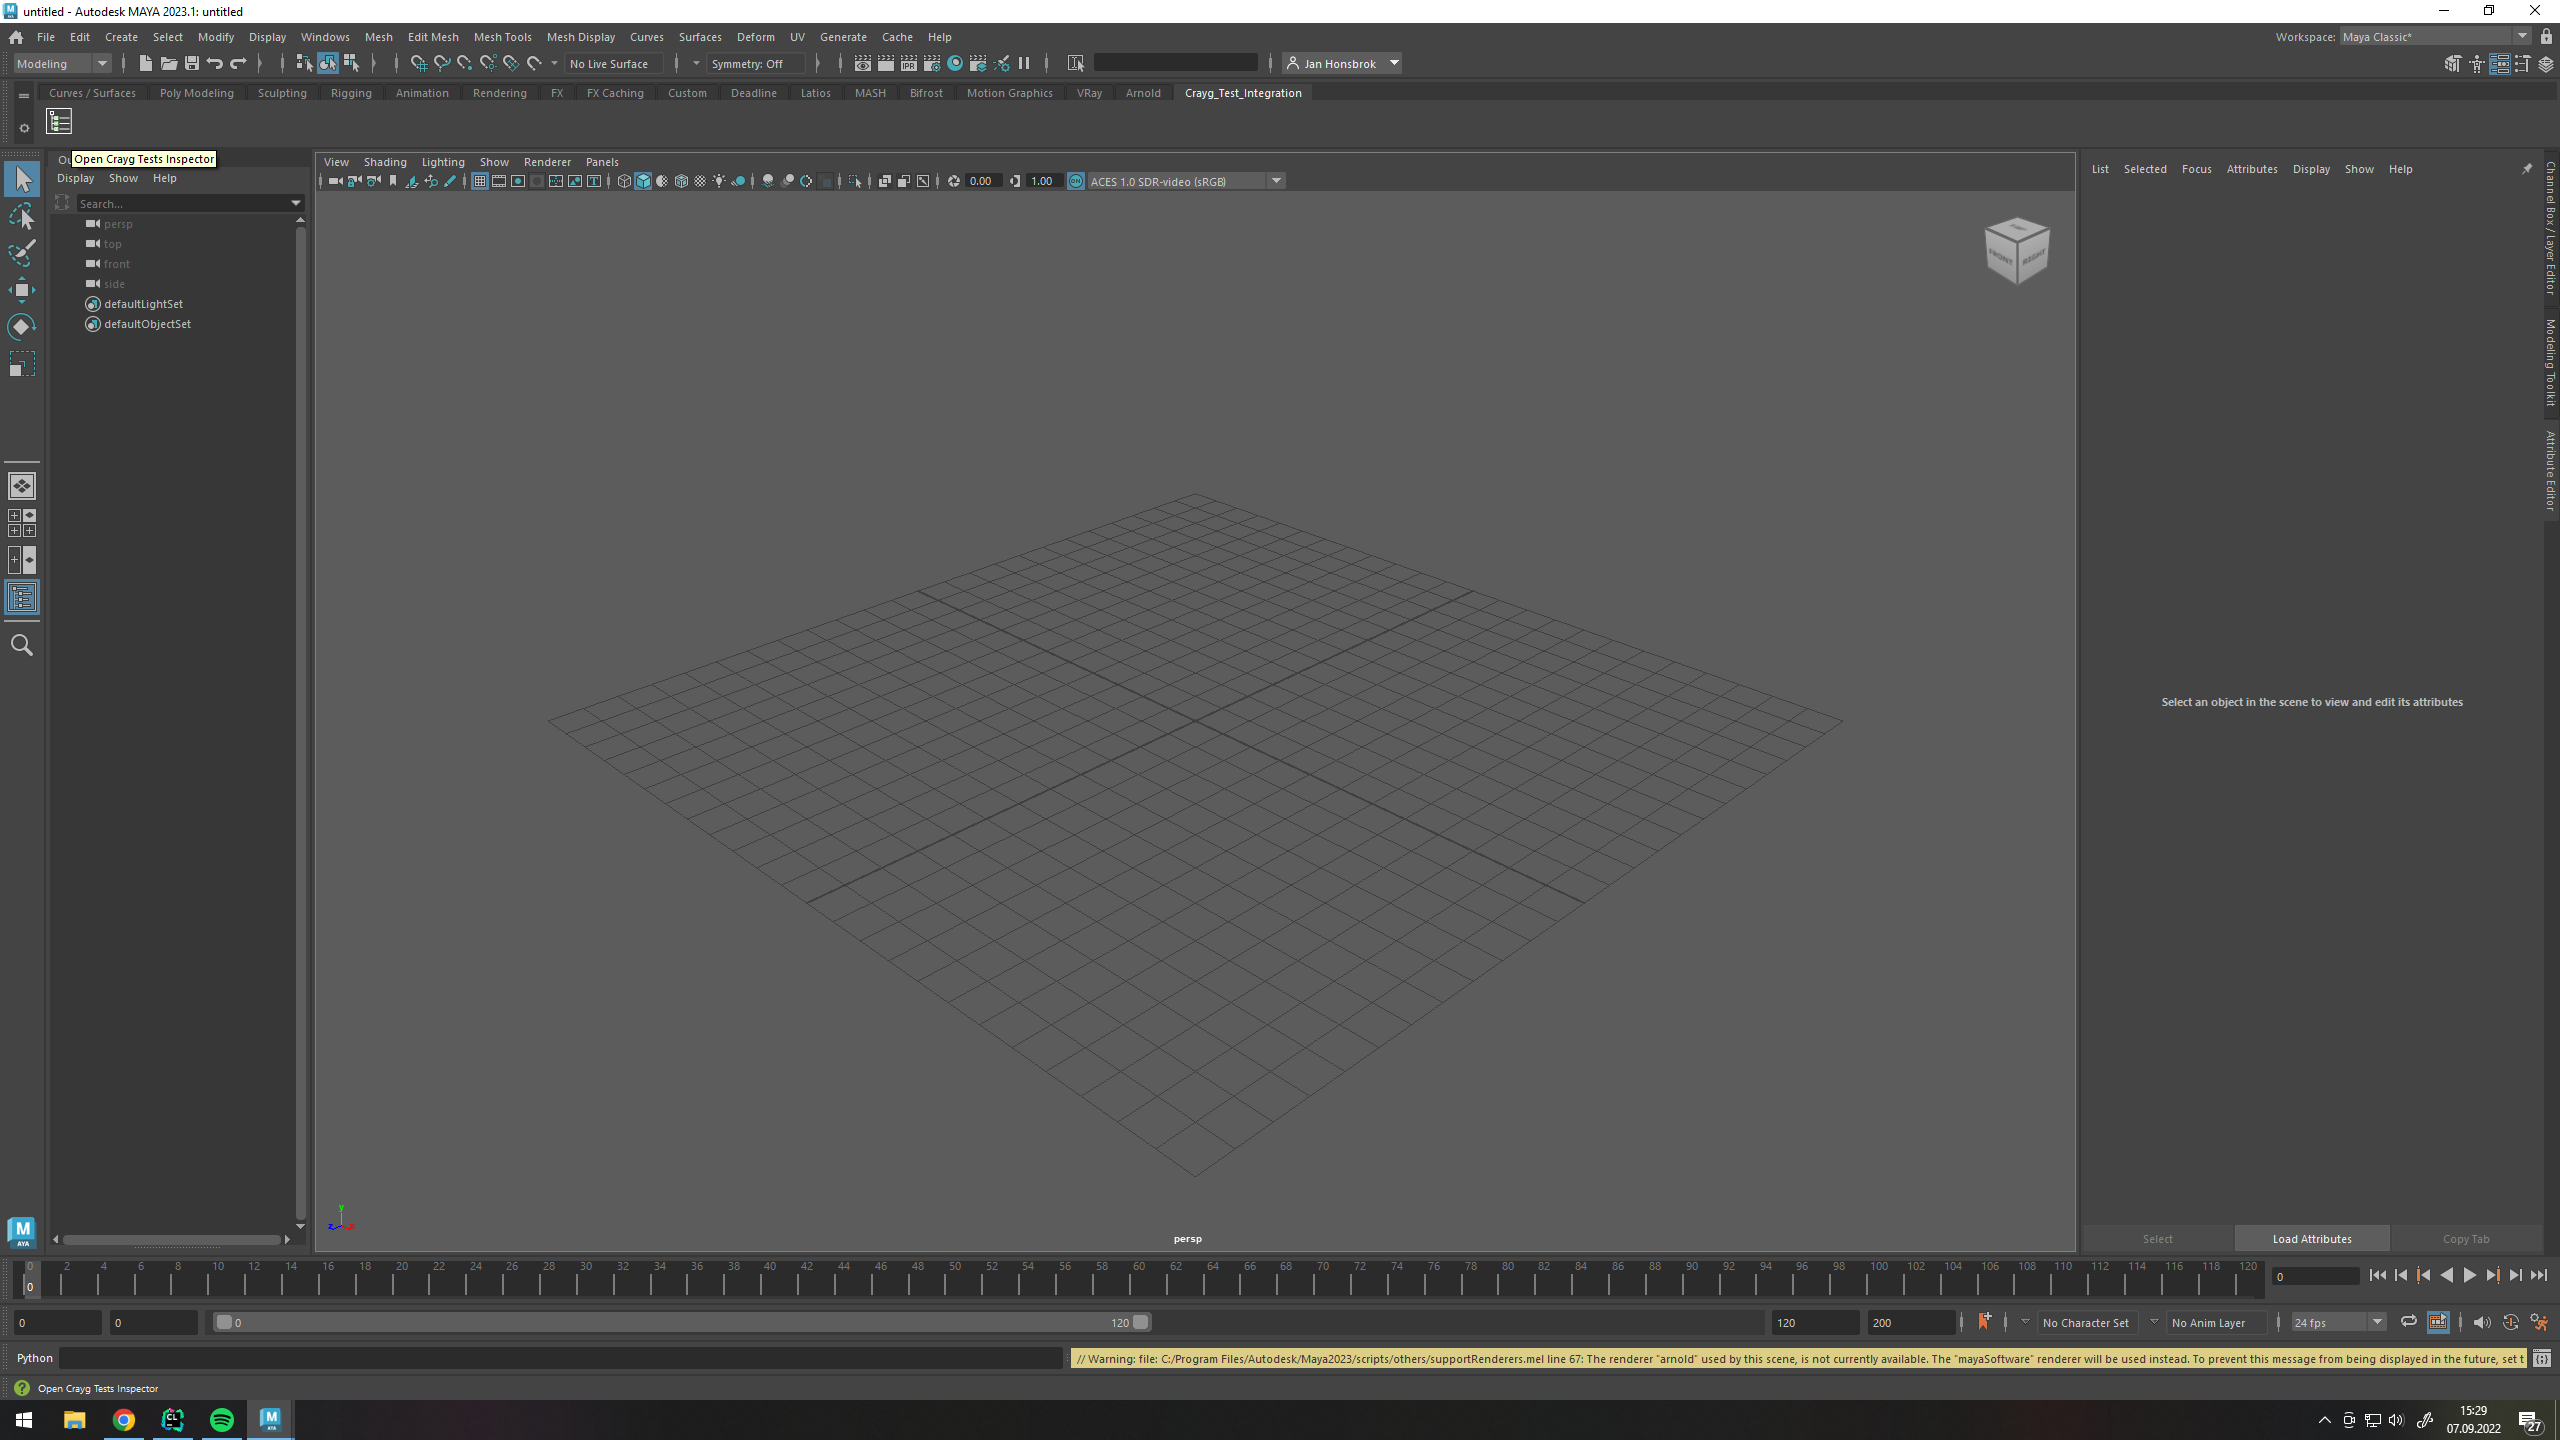Add a bookmark with orange bookmark icon
Screen dimensions: 2560x1440
tap(1984, 1322)
